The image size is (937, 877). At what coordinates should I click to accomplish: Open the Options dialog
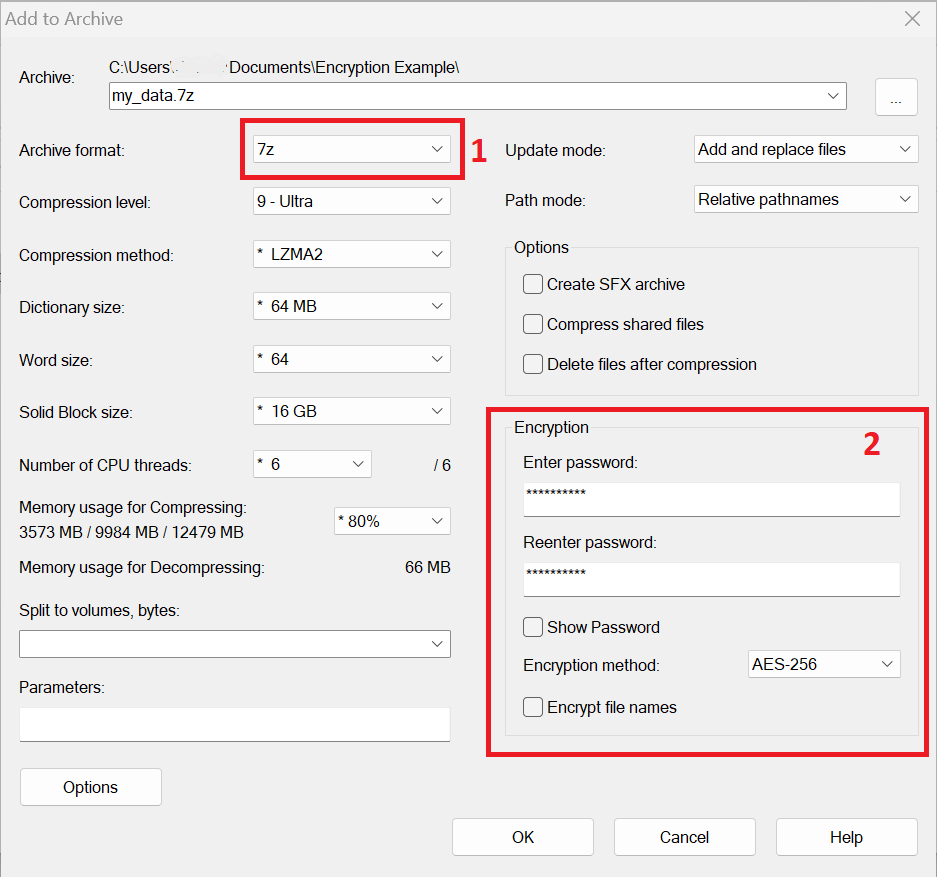pos(90,787)
